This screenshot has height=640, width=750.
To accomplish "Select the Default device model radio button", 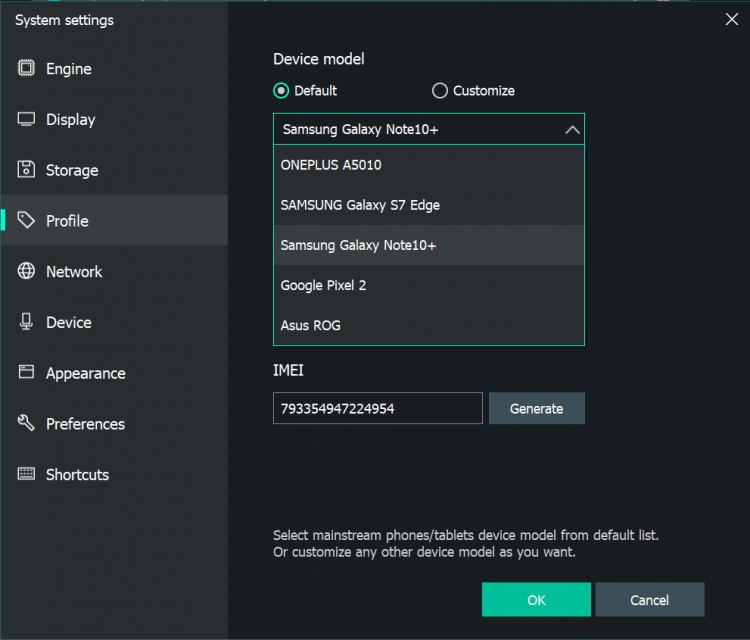I will point(281,91).
